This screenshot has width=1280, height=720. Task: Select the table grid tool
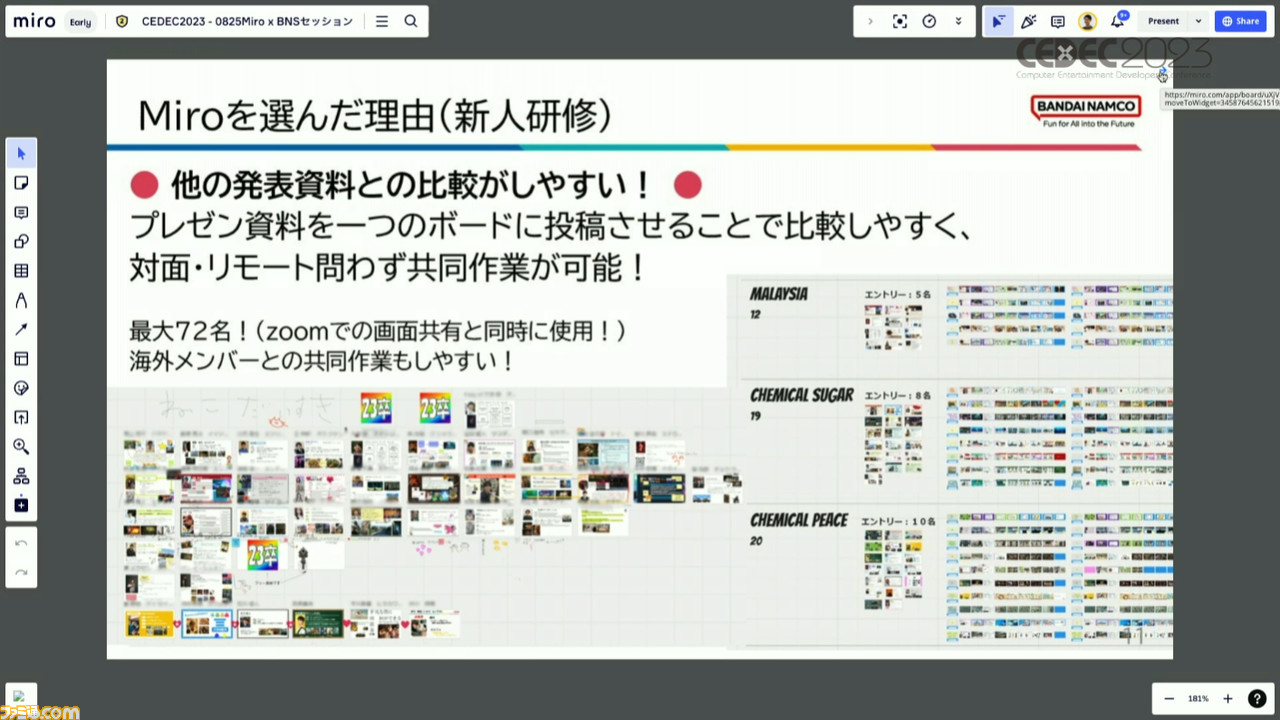(x=21, y=271)
